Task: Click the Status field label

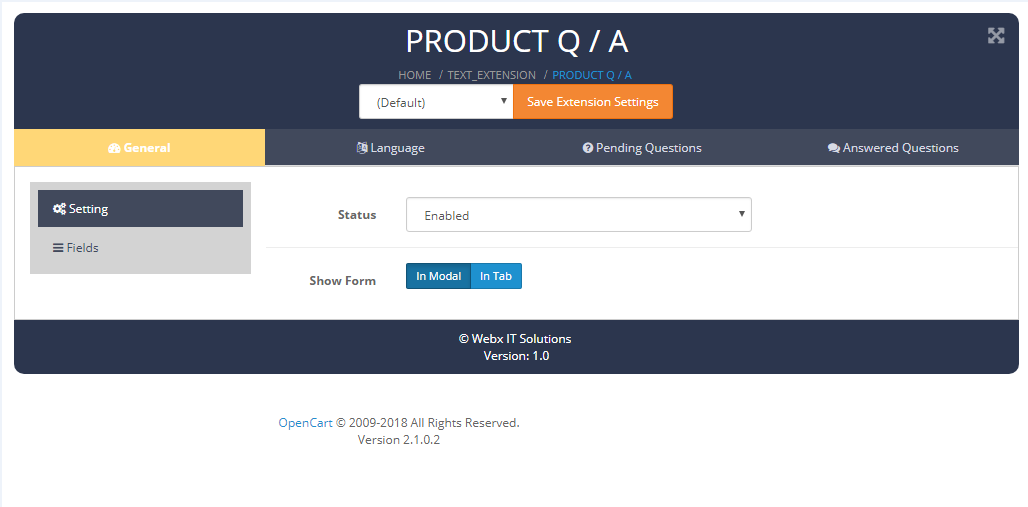Action: 357,214
